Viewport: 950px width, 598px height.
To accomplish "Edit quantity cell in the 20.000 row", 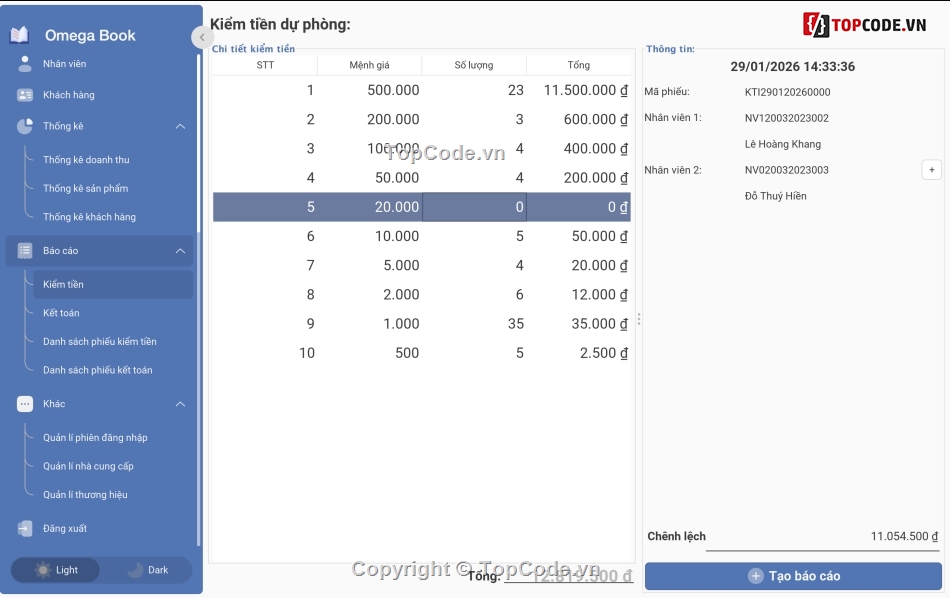I will click(x=474, y=207).
